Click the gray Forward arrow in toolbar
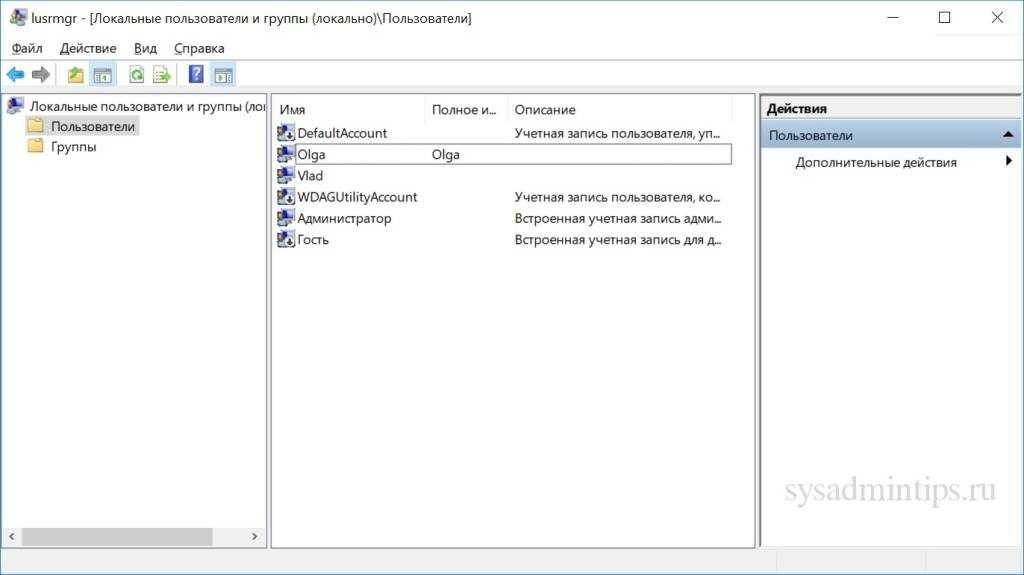 41,75
